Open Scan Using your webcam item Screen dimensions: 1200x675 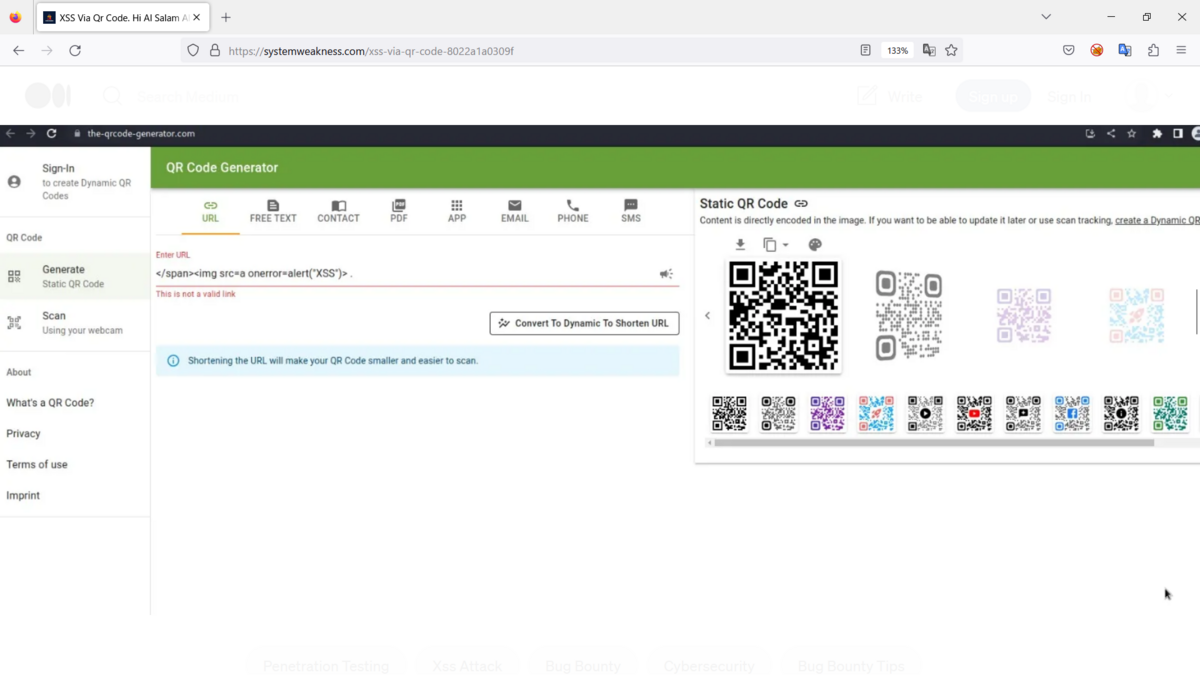tap(75, 322)
